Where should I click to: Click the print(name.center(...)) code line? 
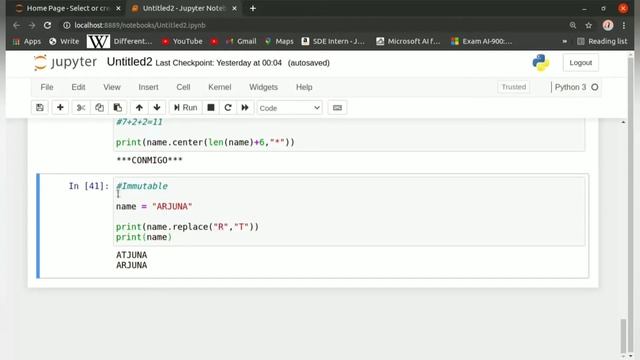[x=205, y=142]
